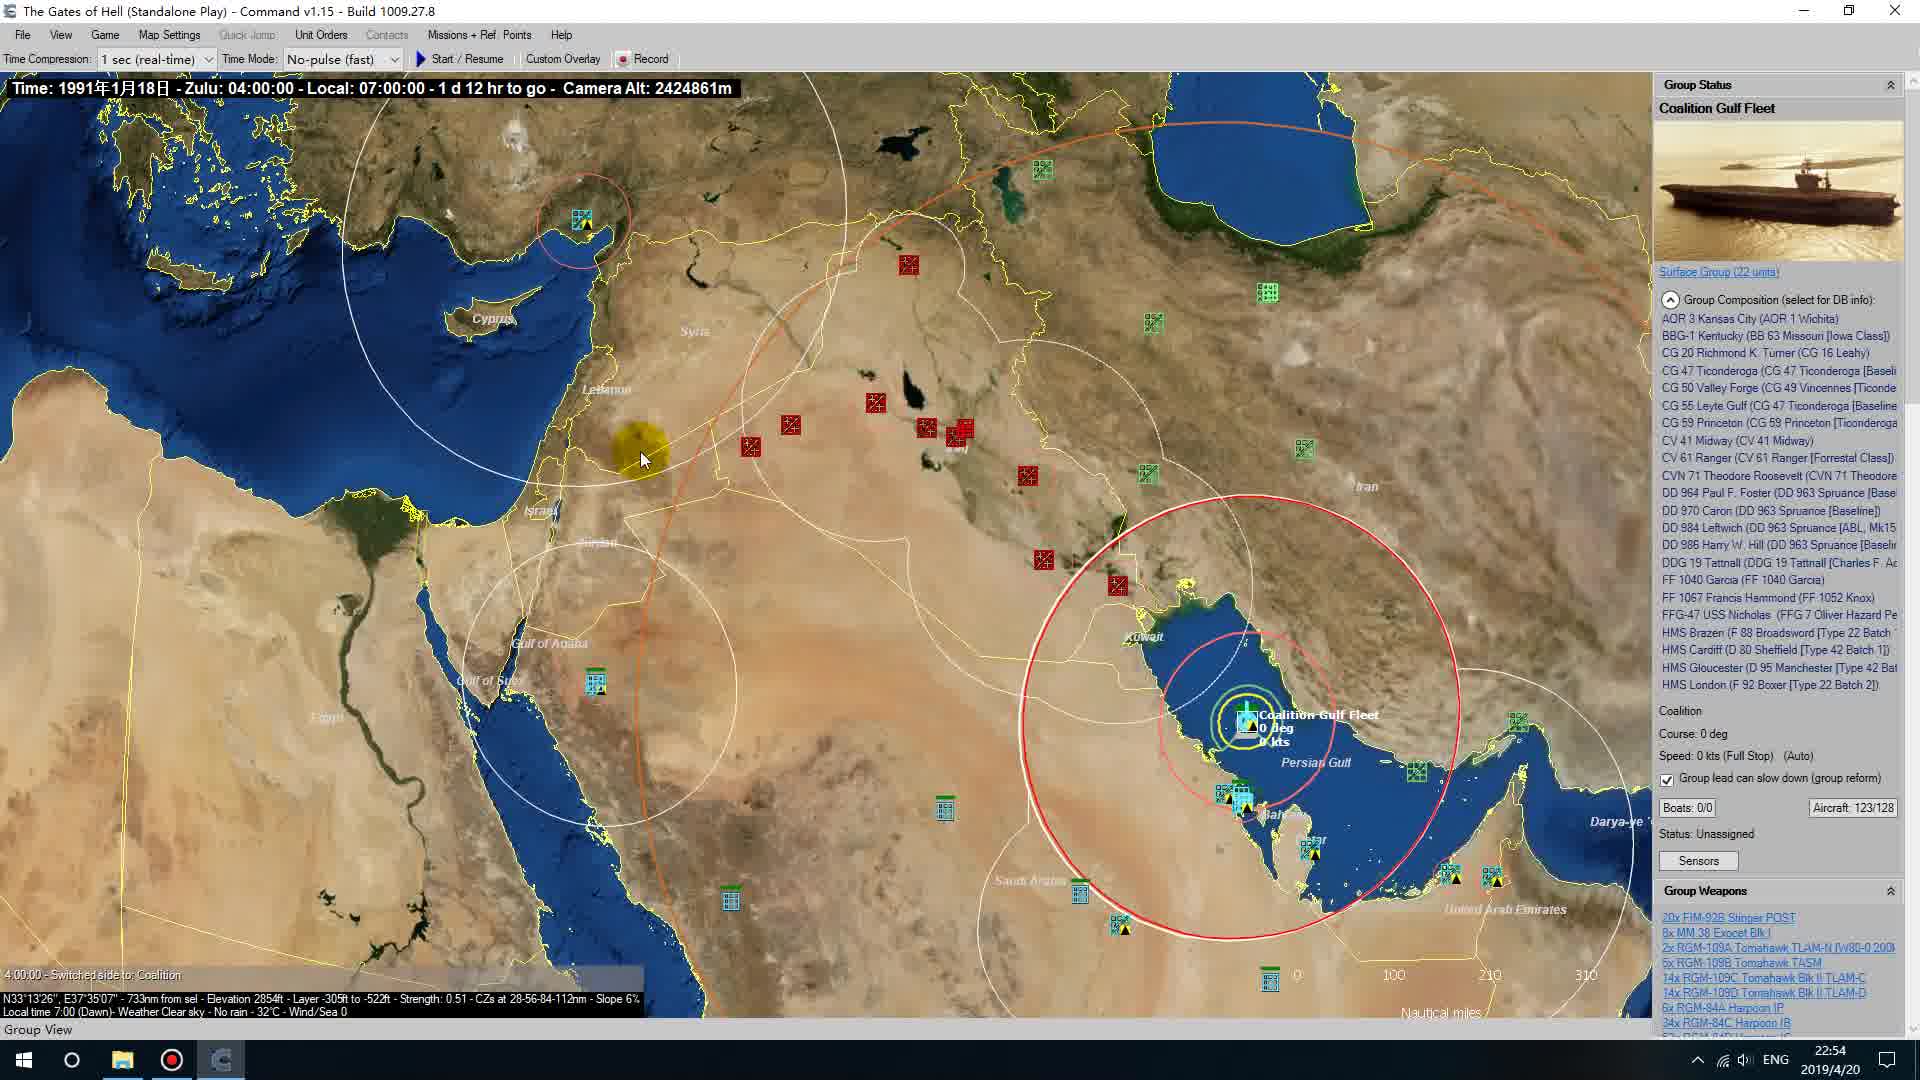Select the Coalition Gulf Fleet unit icon
The image size is (1920, 1080).
pos(1246,721)
